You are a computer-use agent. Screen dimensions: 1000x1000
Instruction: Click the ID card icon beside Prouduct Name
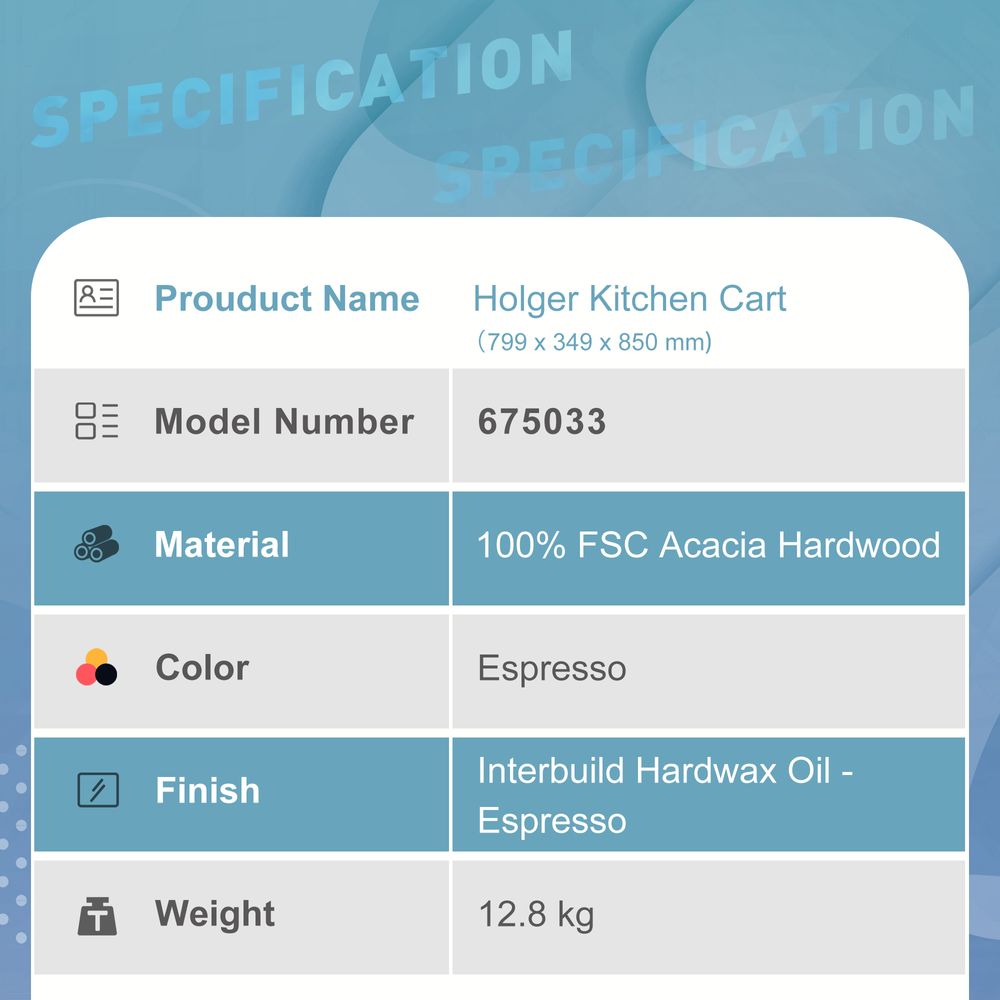tap(97, 298)
